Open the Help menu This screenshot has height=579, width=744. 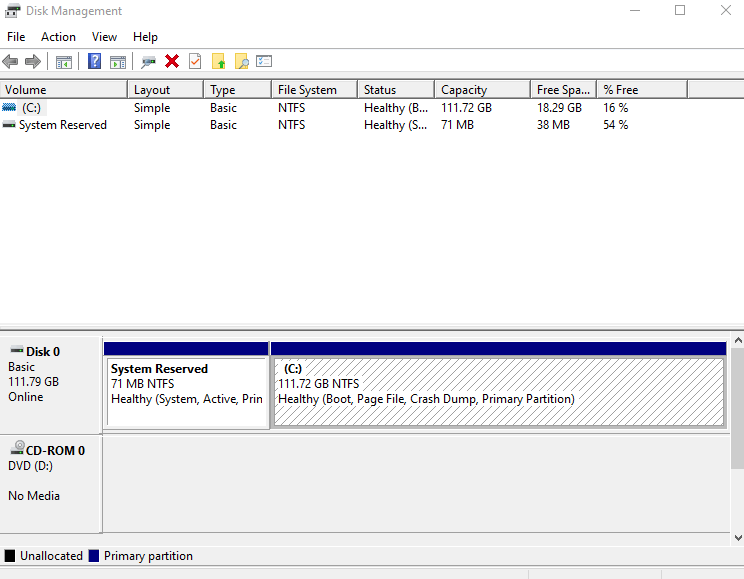pyautogui.click(x=145, y=37)
